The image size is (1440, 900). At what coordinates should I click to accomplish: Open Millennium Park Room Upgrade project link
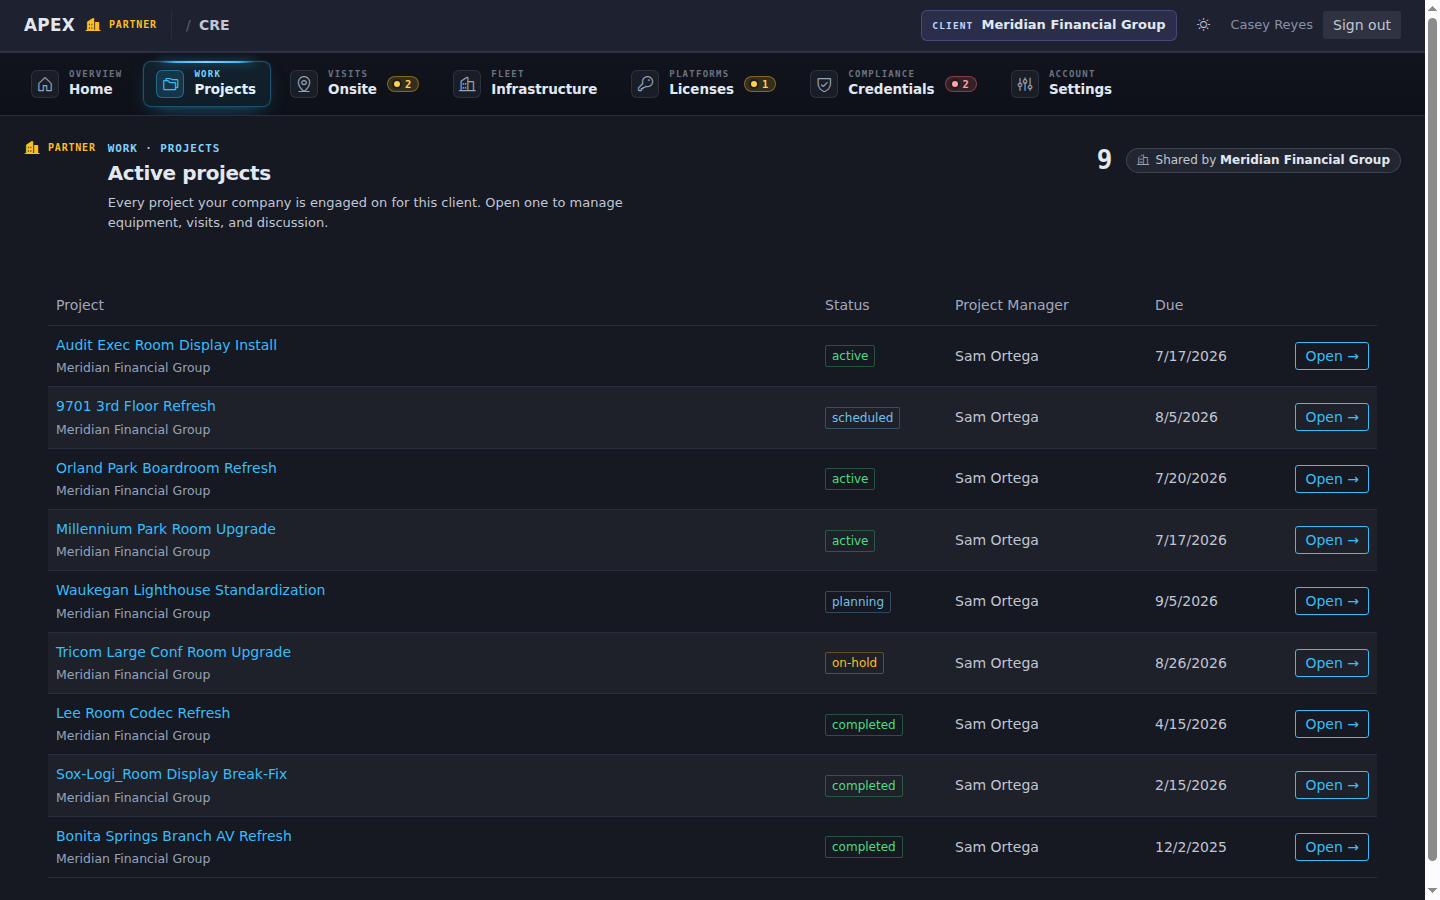pyautogui.click(x=166, y=529)
